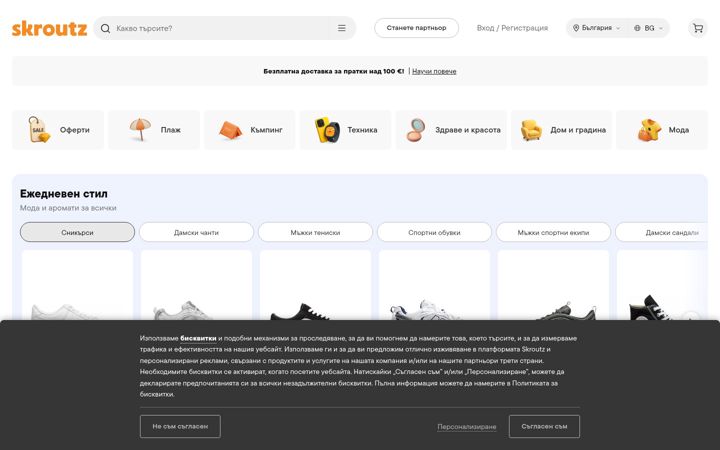
Task: Click the beach umbrella icon of Плаж
Action: (x=140, y=129)
